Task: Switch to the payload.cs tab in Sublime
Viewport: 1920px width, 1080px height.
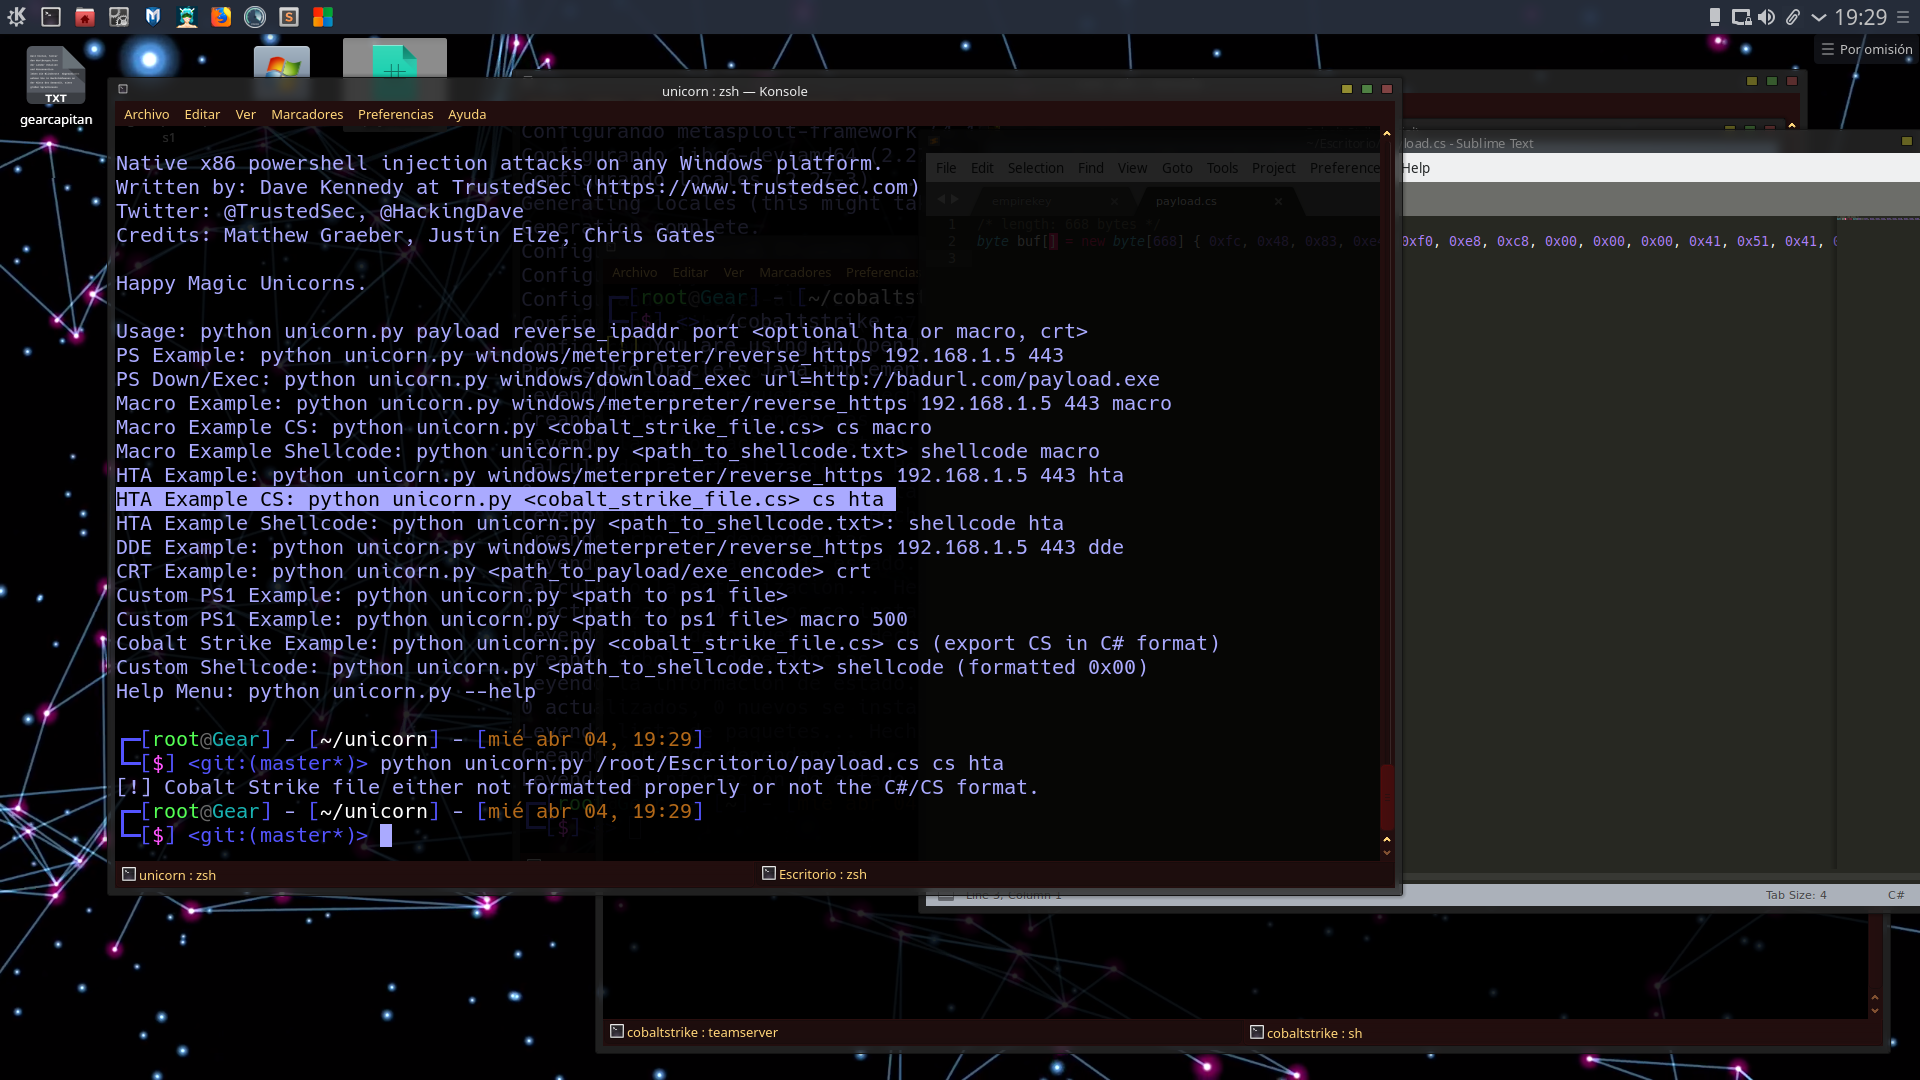Action: tap(1185, 200)
